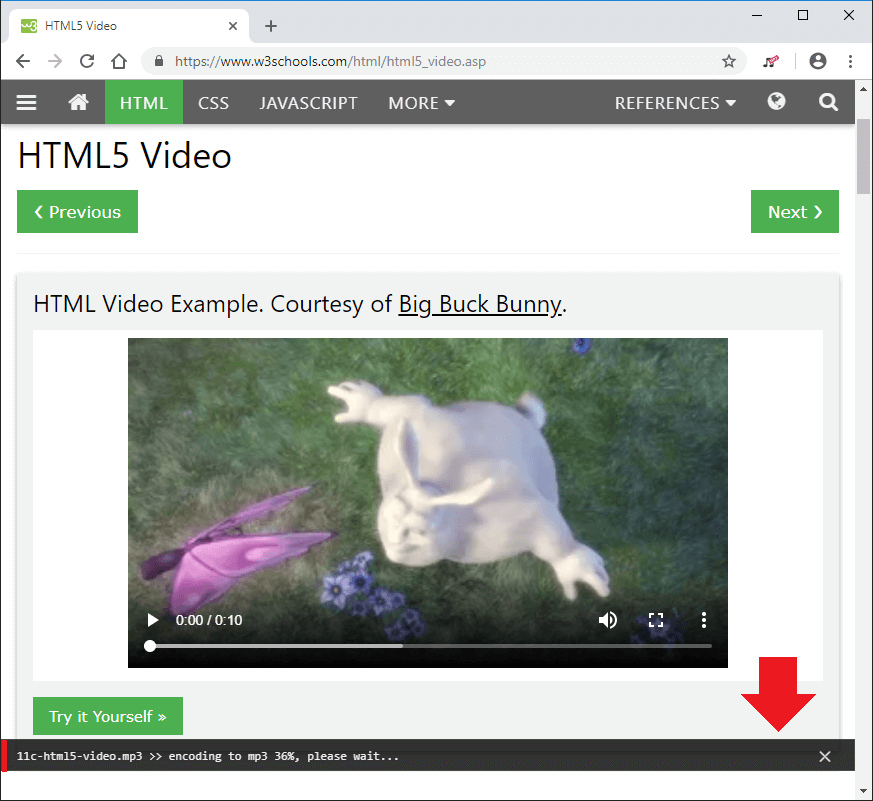Screen dimensions: 873x801
Task: Select the HTML5 Video browser tab
Action: [127, 26]
